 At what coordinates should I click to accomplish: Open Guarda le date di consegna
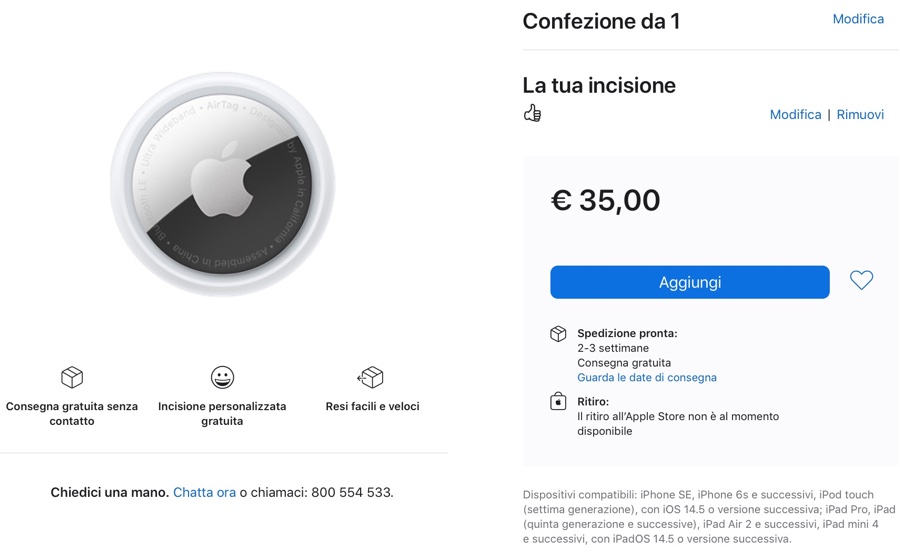point(647,378)
